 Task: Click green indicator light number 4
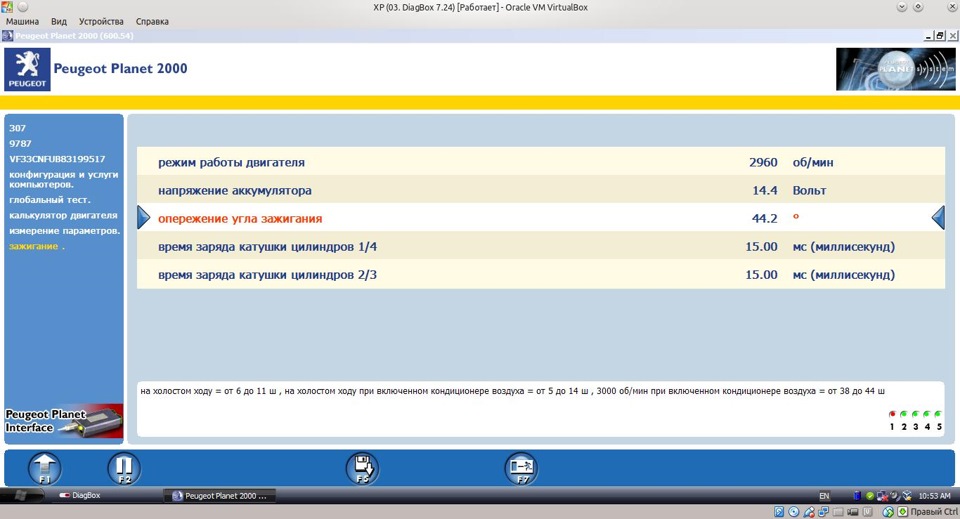click(x=926, y=414)
